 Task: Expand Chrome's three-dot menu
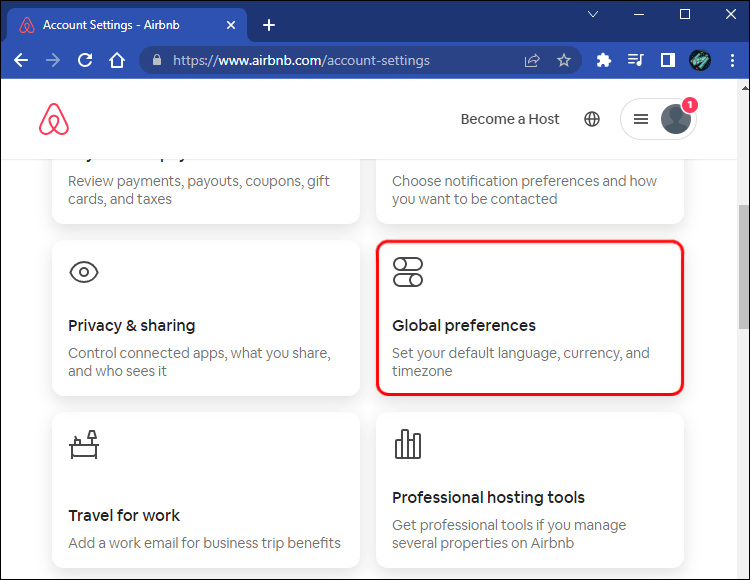(x=731, y=60)
